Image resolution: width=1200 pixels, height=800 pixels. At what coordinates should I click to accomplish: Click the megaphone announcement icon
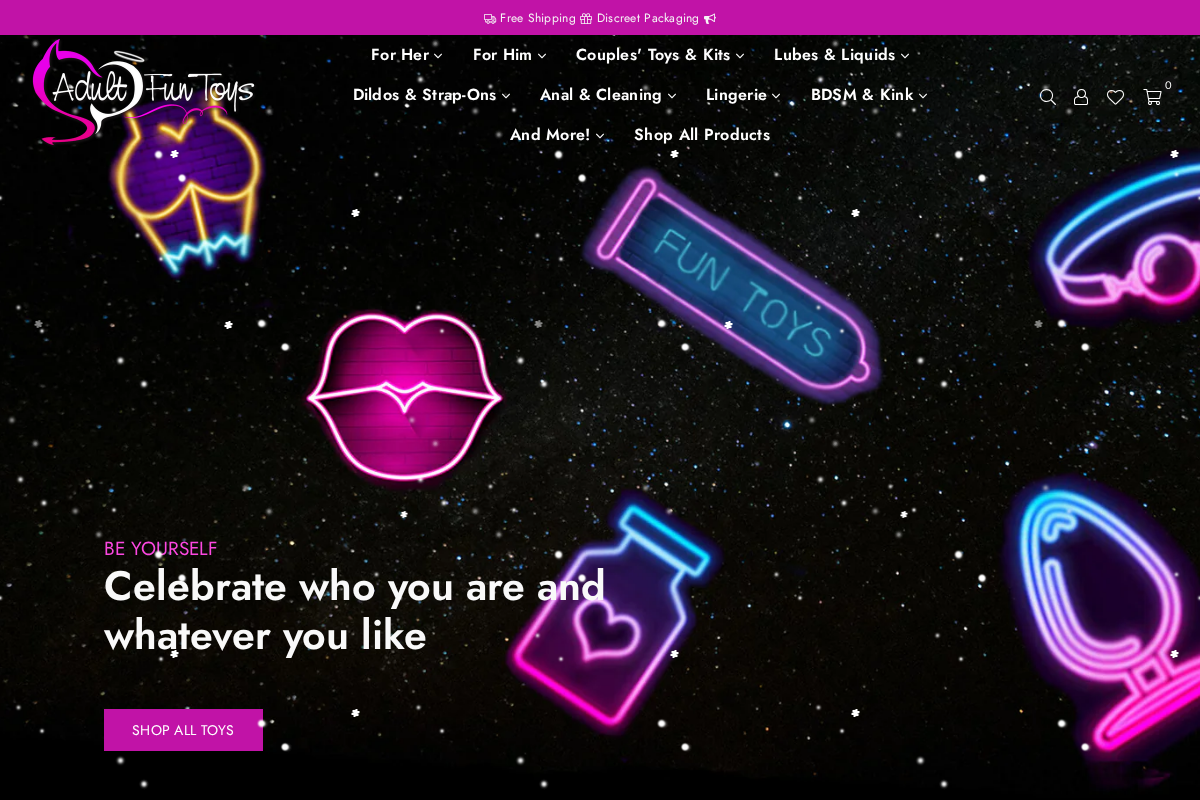709,17
